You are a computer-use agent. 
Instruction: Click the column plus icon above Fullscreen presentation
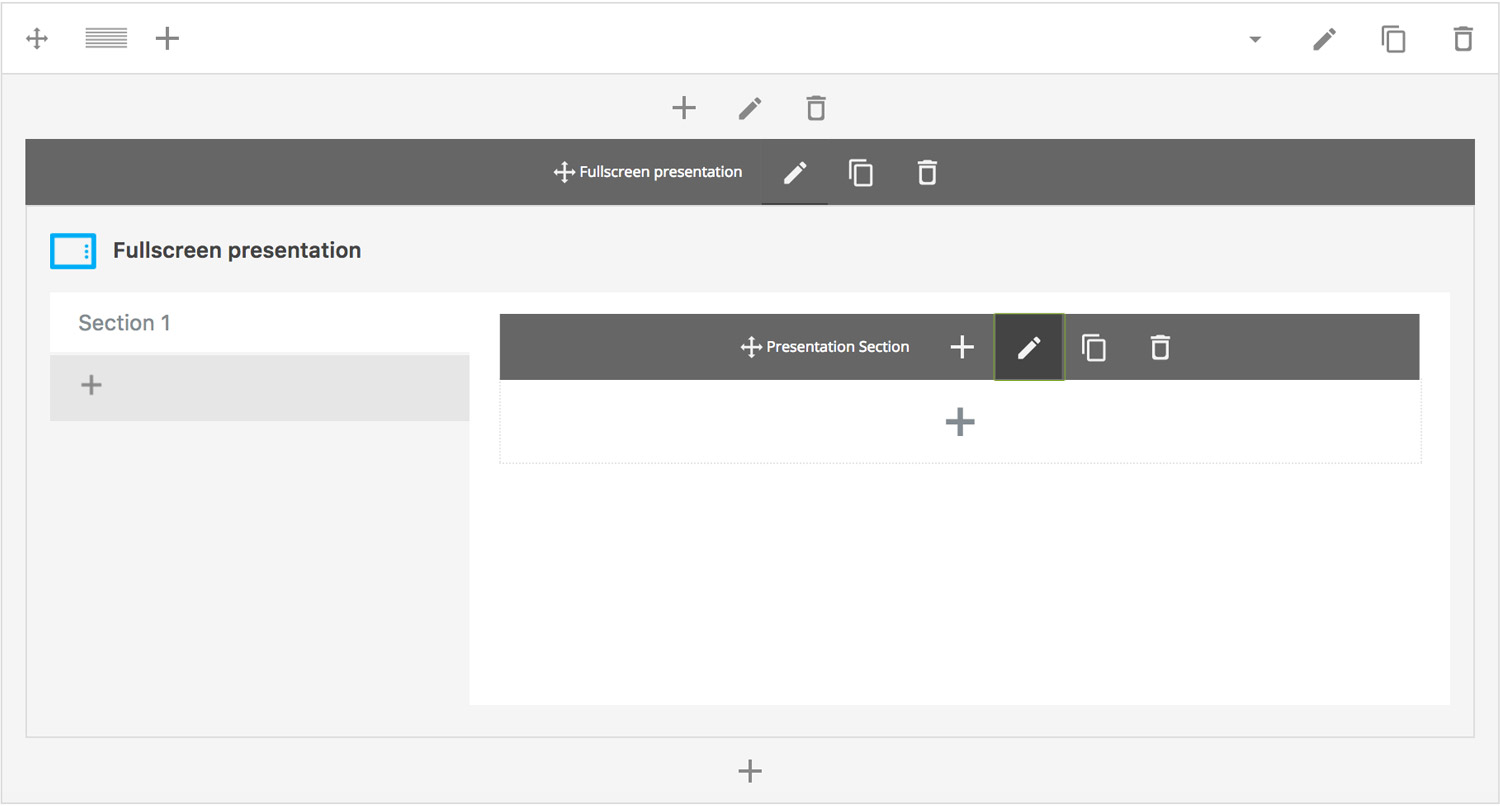coord(684,108)
